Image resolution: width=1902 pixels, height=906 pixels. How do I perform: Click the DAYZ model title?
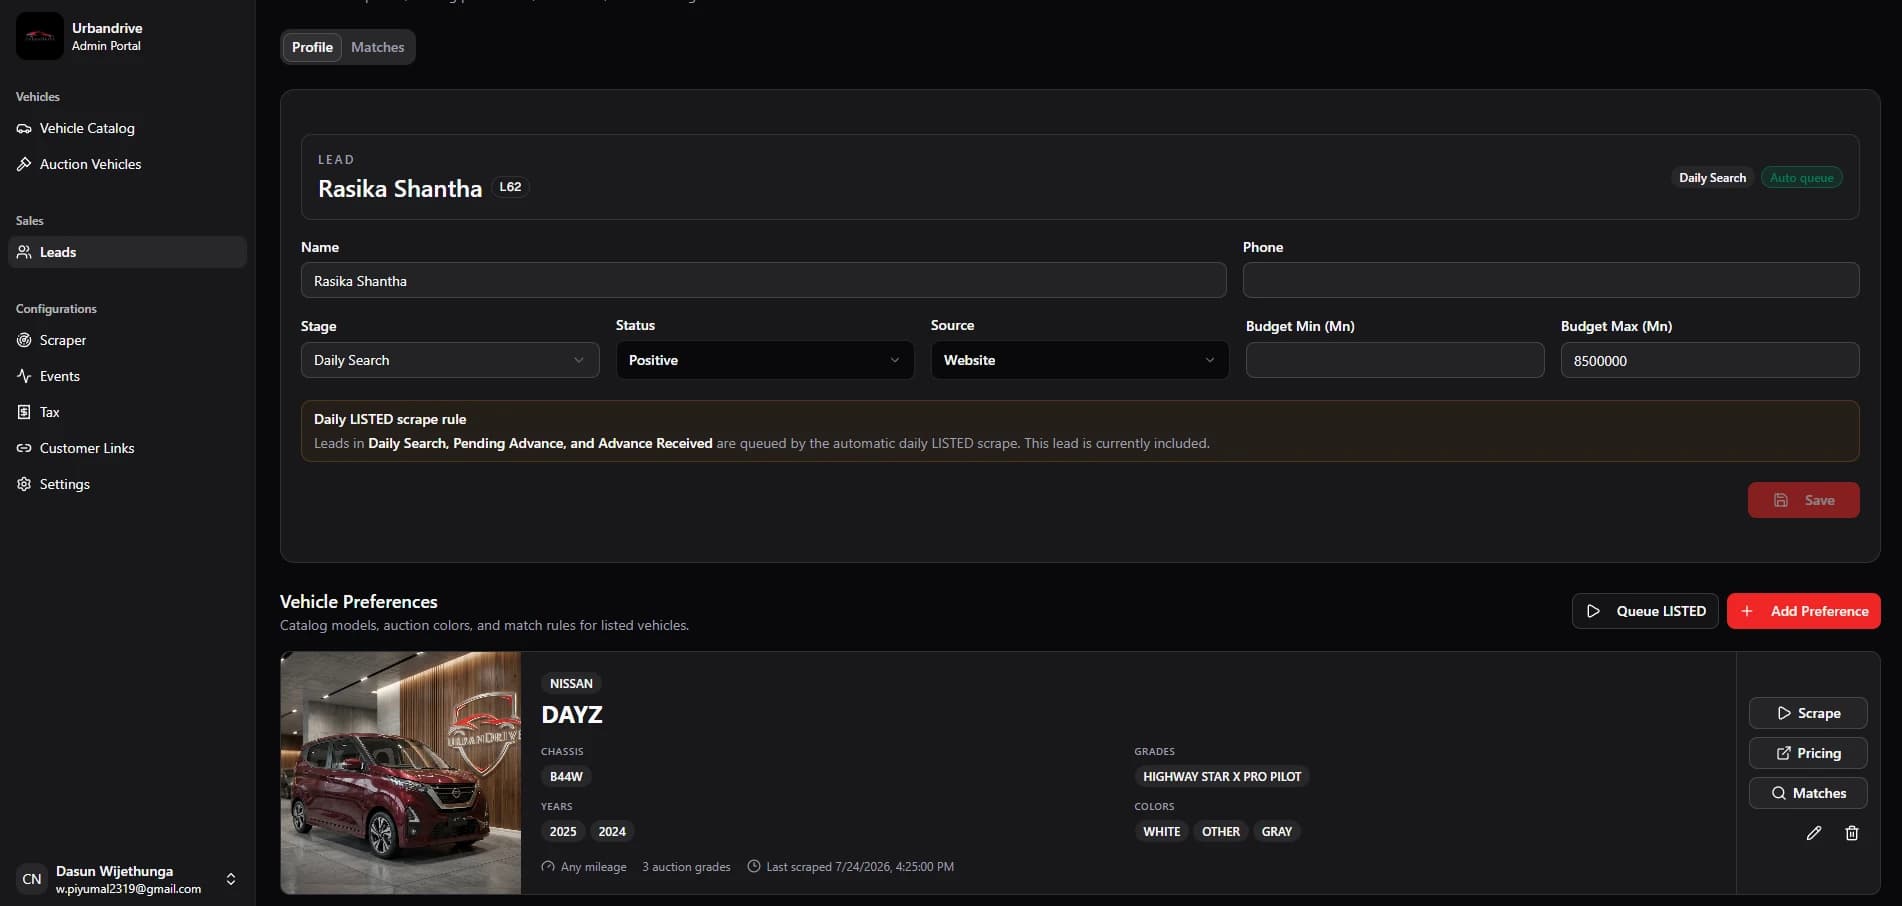coord(572,715)
